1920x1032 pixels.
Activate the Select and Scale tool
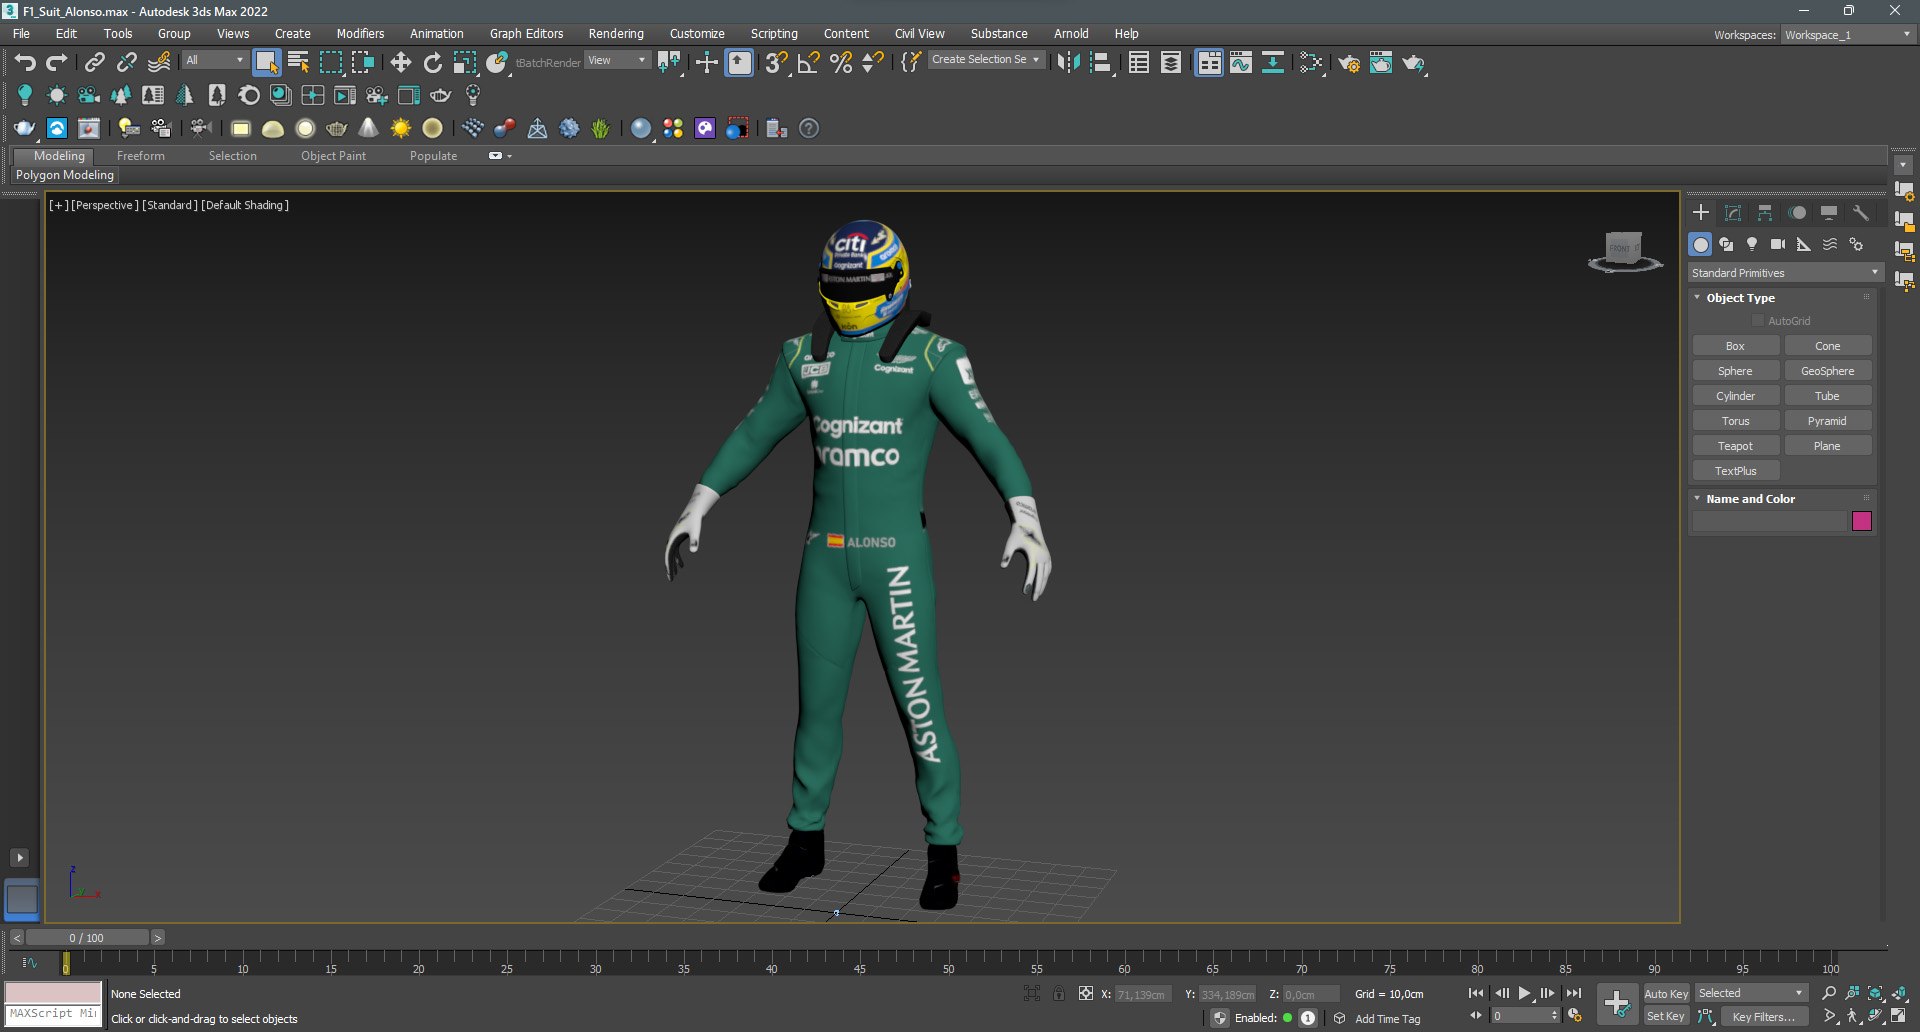[x=464, y=63]
